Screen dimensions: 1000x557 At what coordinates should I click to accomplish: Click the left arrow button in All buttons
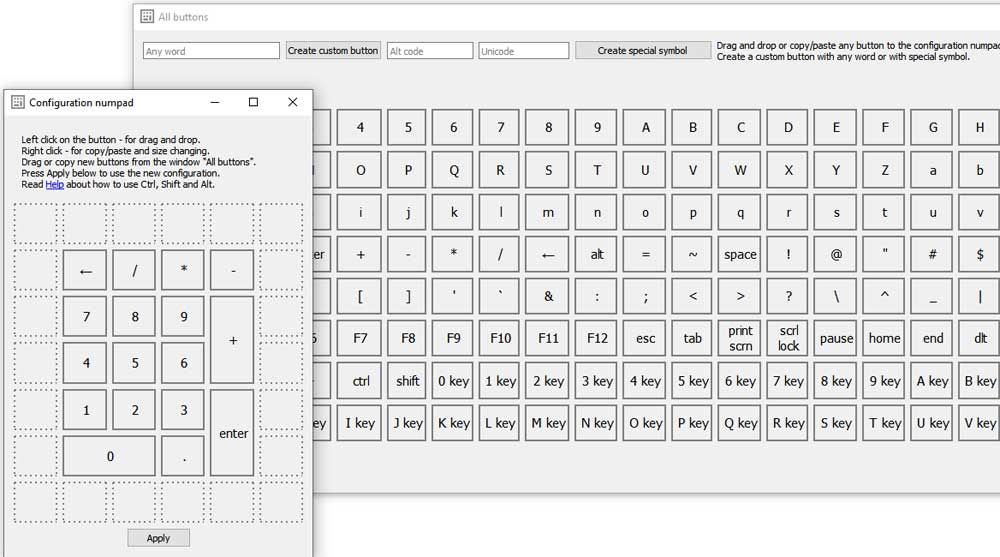(x=547, y=255)
